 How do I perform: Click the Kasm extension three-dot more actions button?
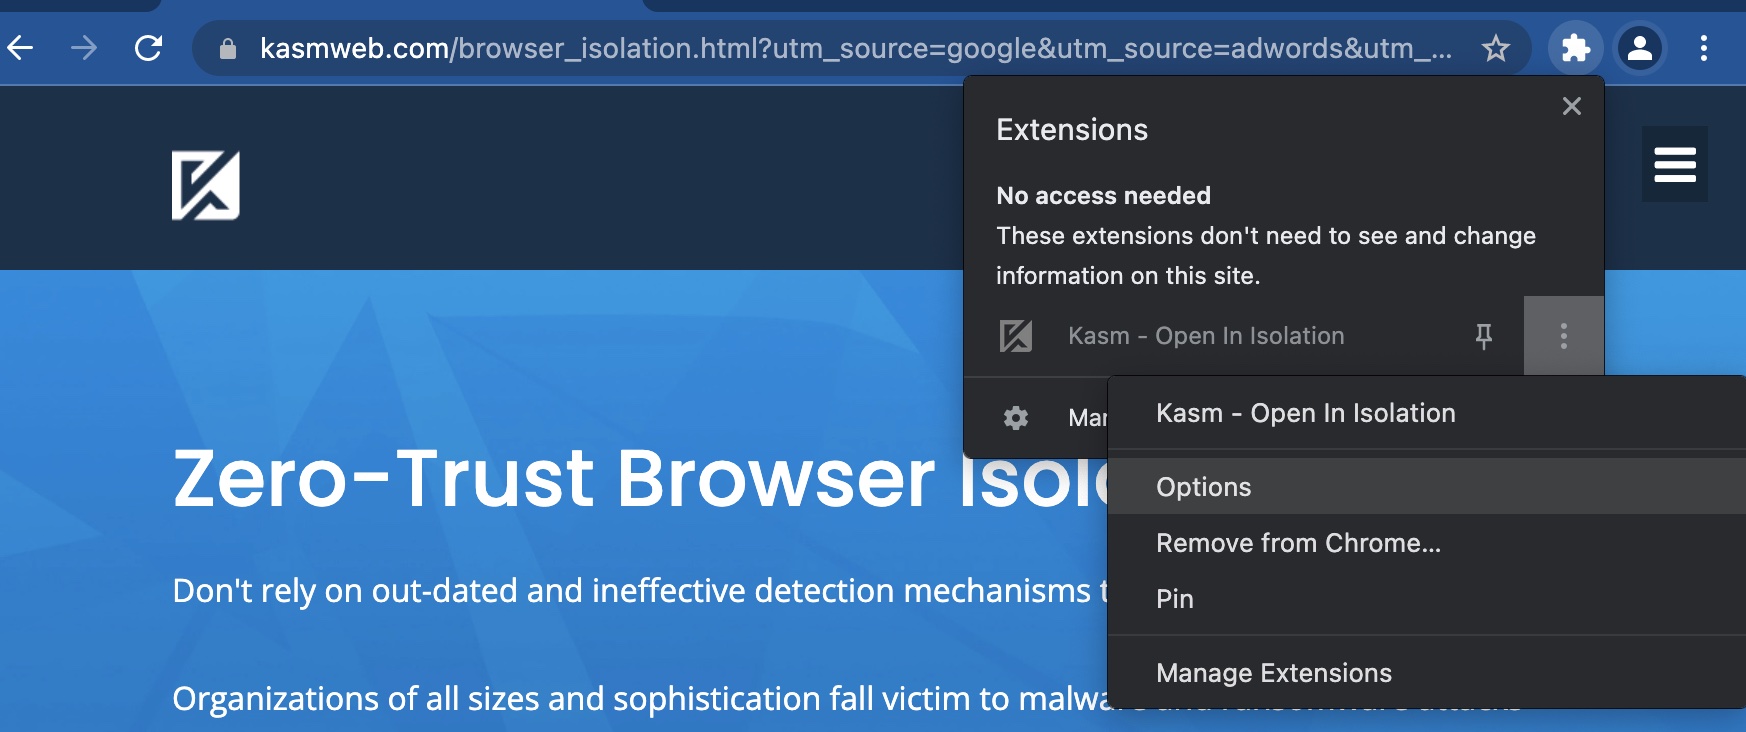coord(1563,336)
